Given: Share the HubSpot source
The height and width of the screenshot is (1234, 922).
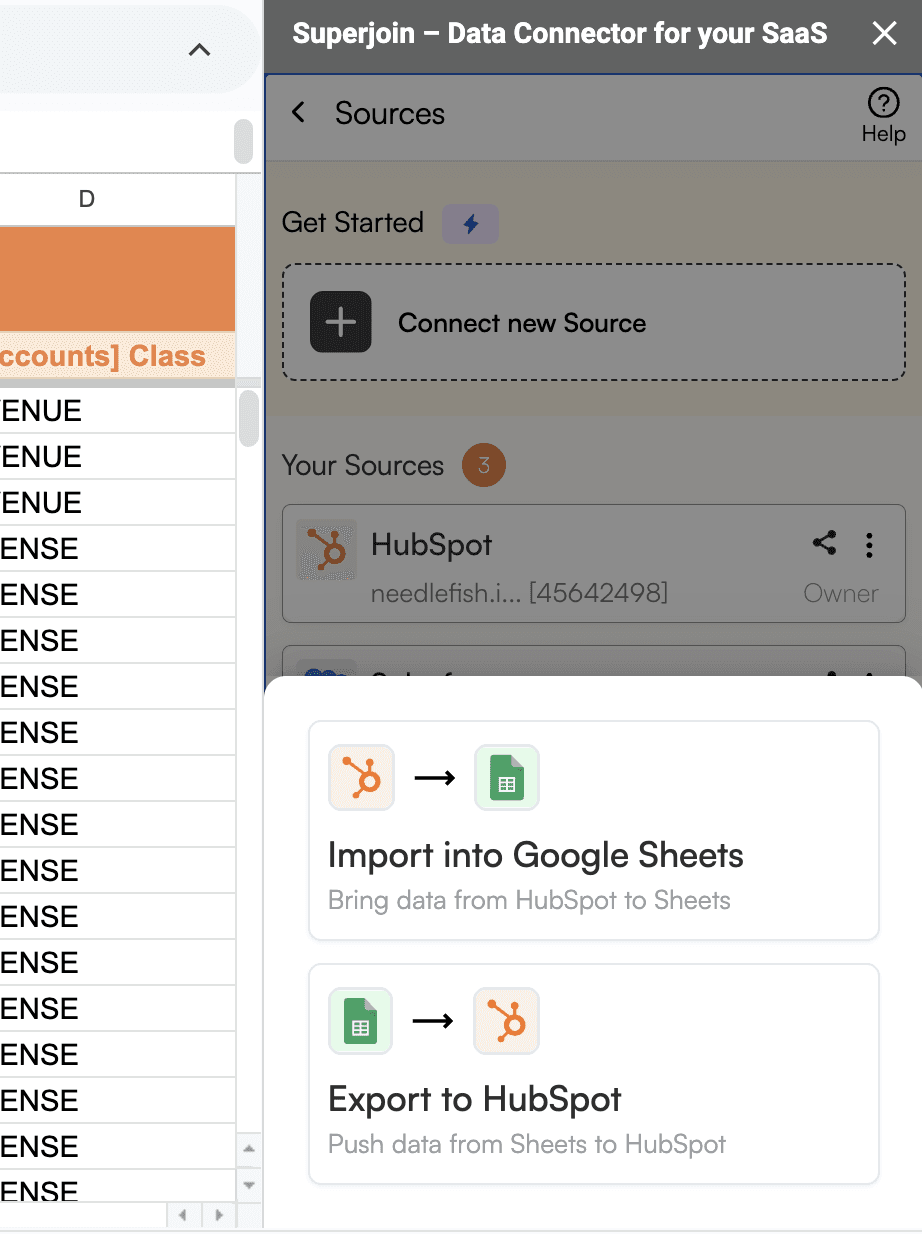Looking at the screenshot, I should pyautogui.click(x=824, y=544).
